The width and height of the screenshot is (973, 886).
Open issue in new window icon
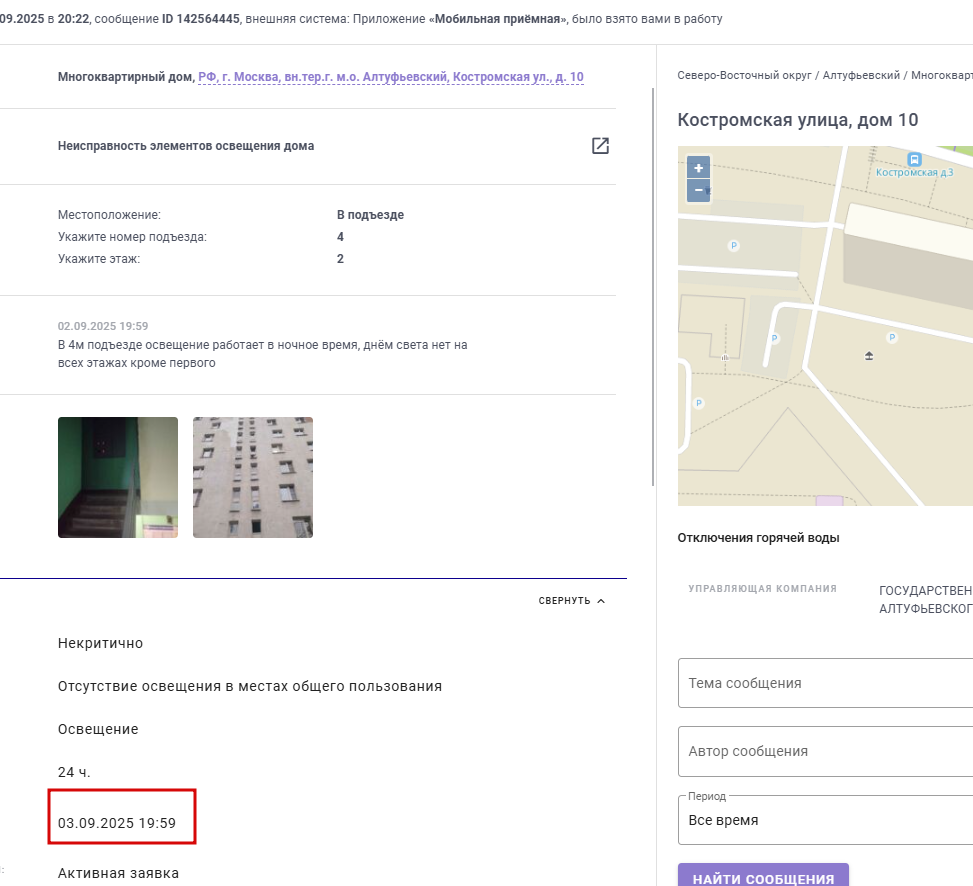[600, 146]
